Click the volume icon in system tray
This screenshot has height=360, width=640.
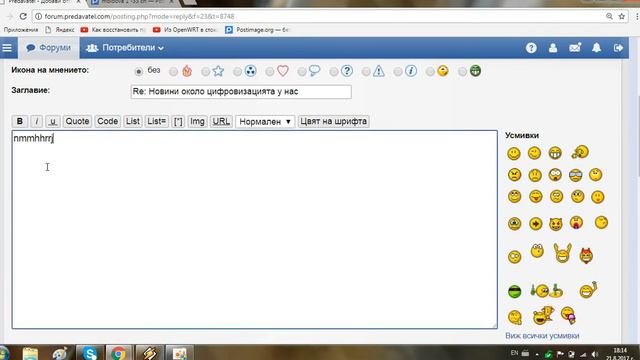(595, 354)
